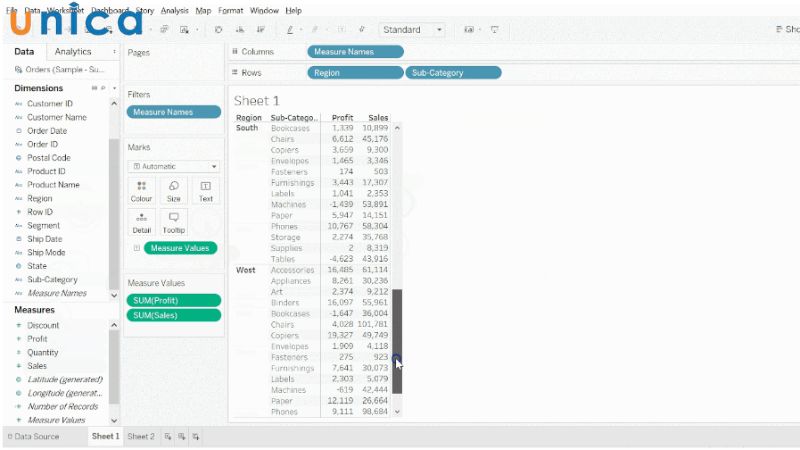
Task: Click the Dimensions search icon
Action: pos(103,88)
